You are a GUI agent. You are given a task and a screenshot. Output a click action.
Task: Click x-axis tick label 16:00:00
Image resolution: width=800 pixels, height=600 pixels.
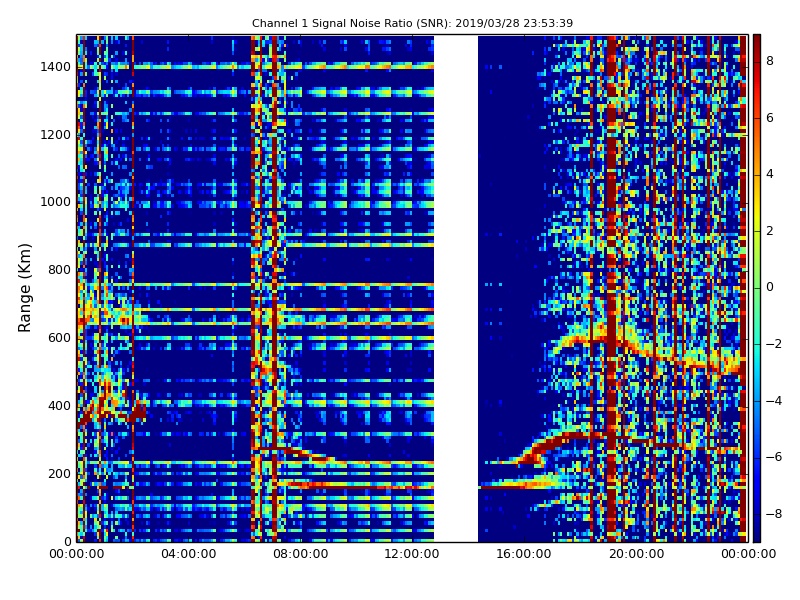[524, 554]
